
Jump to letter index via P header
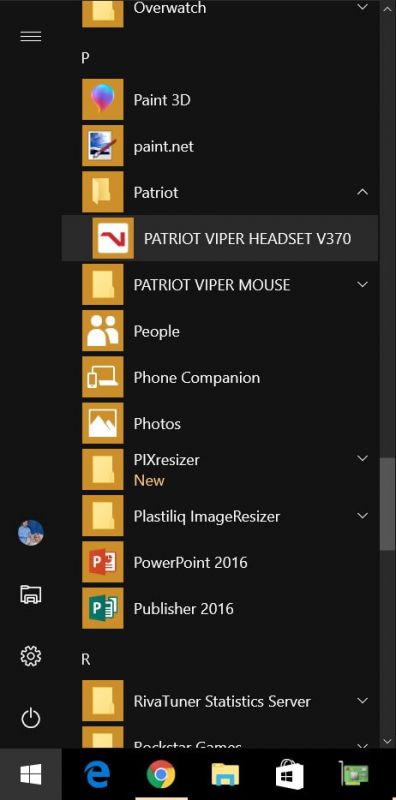(85, 58)
